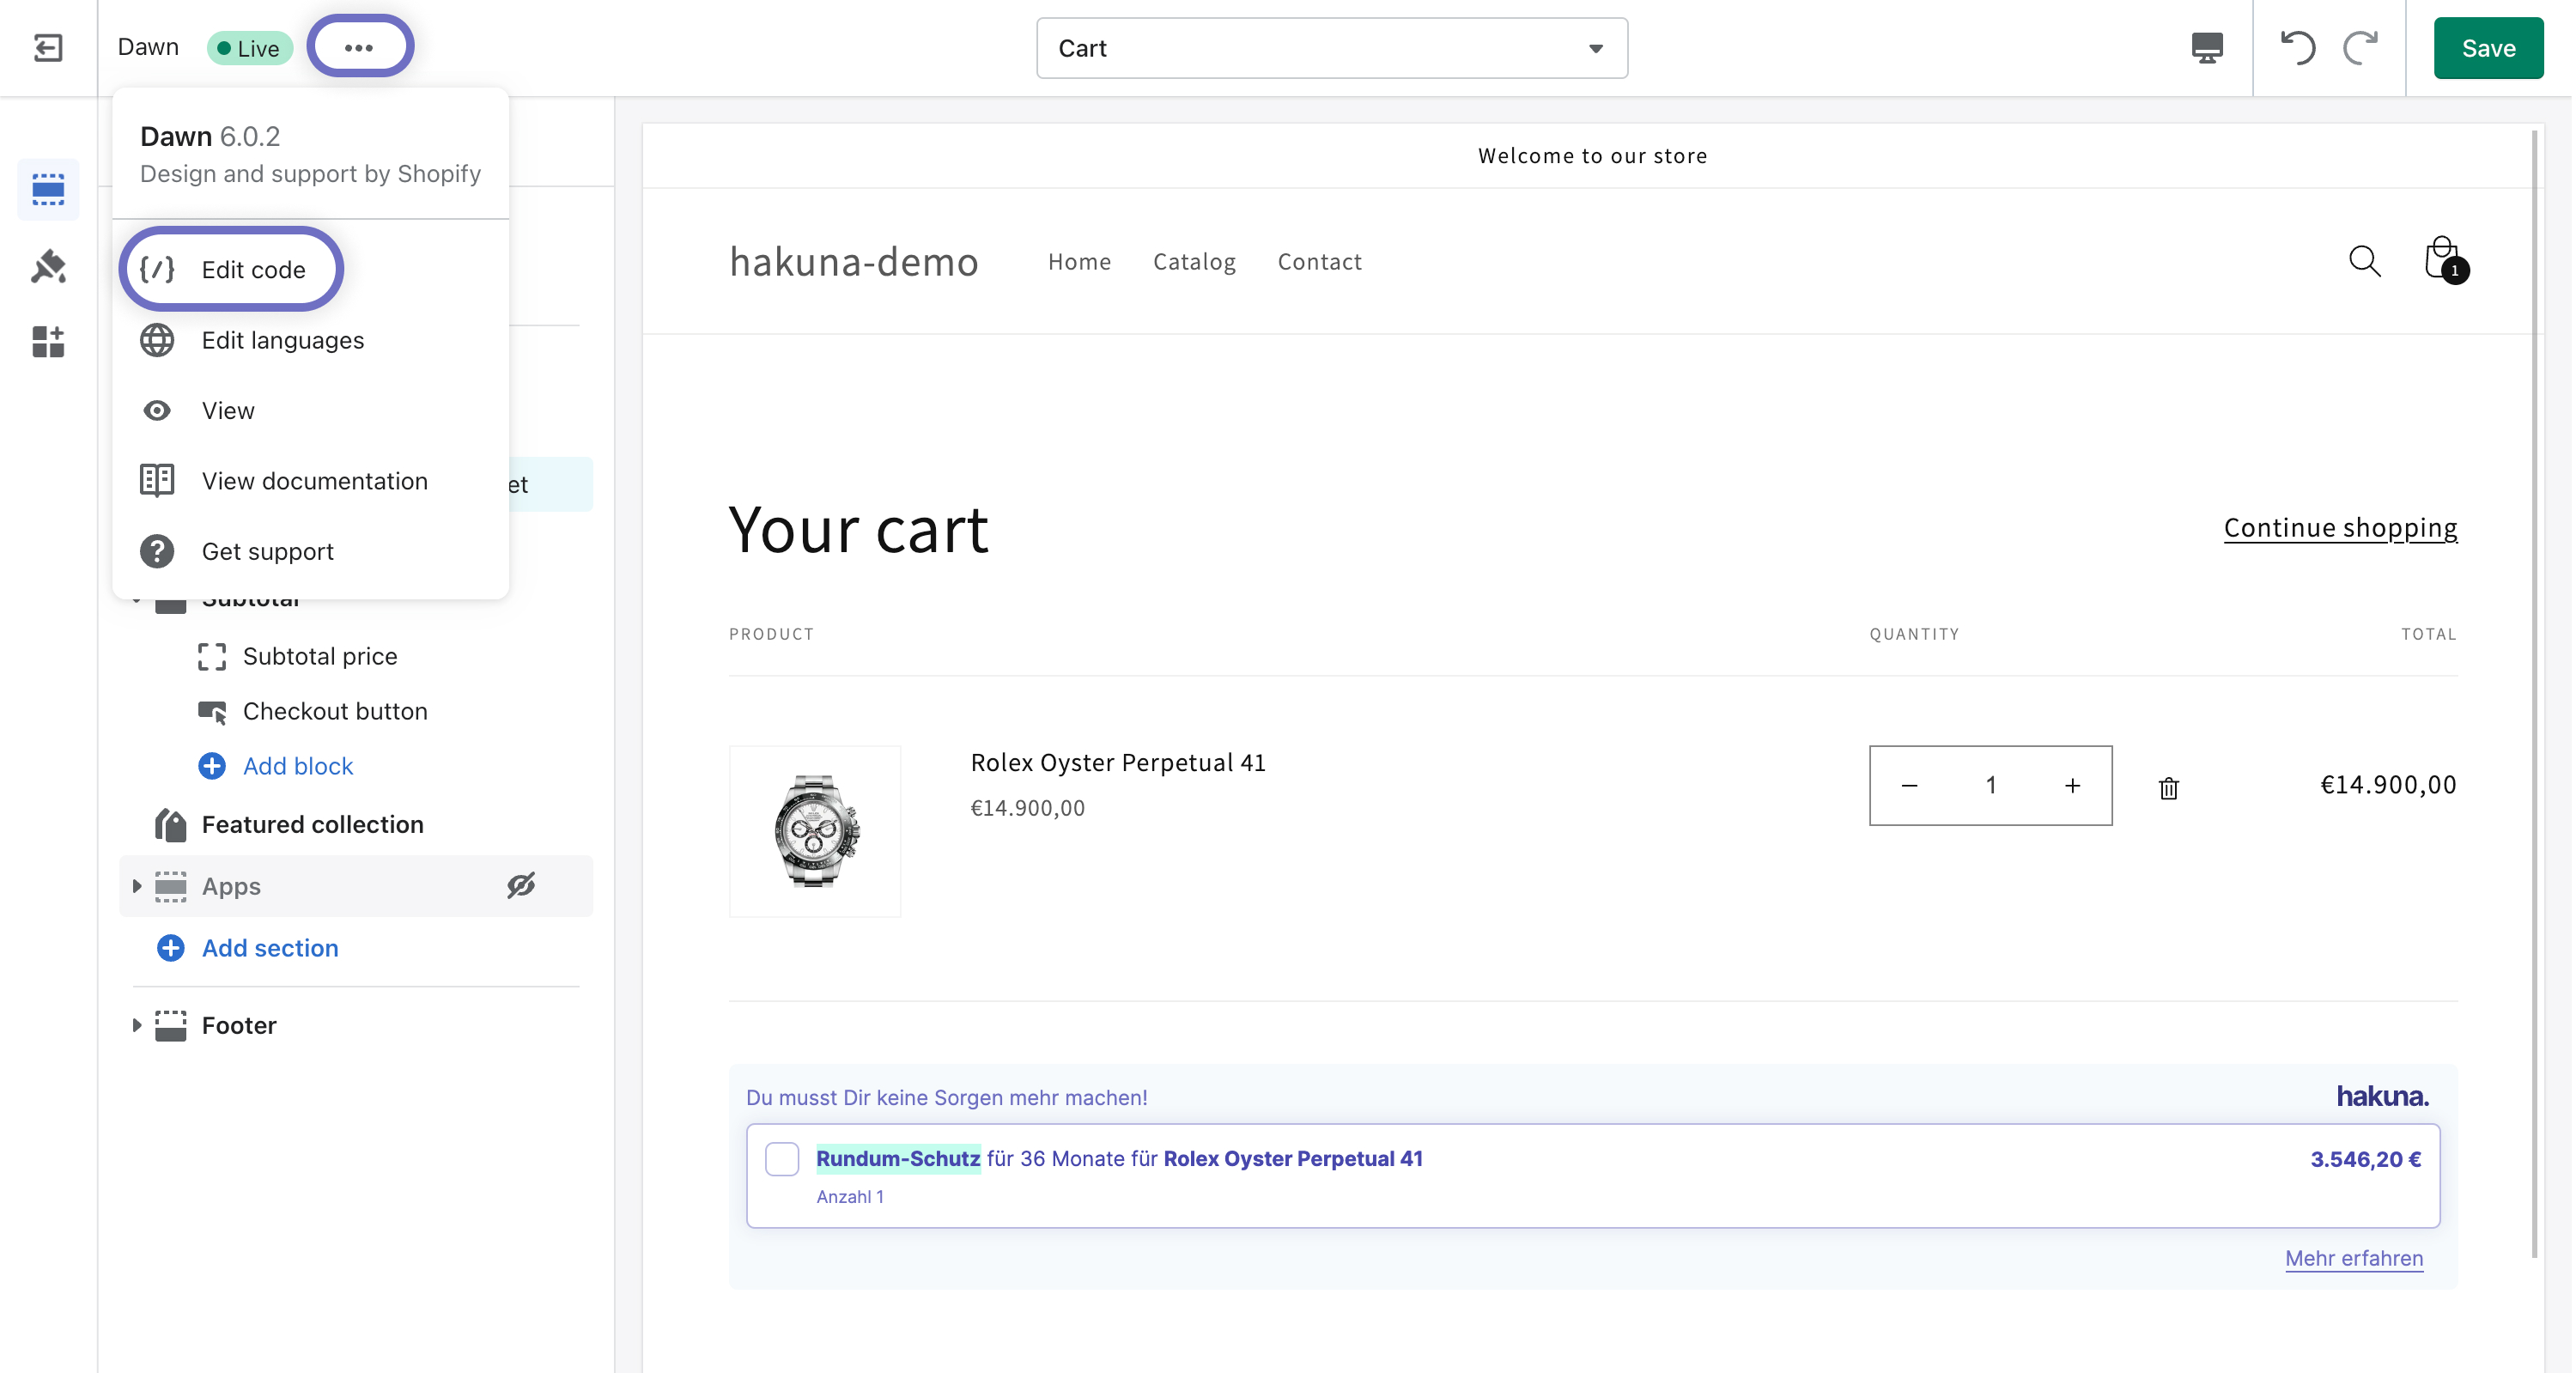Open the App embeds icon
This screenshot has width=2576, height=1373.
pos(47,342)
